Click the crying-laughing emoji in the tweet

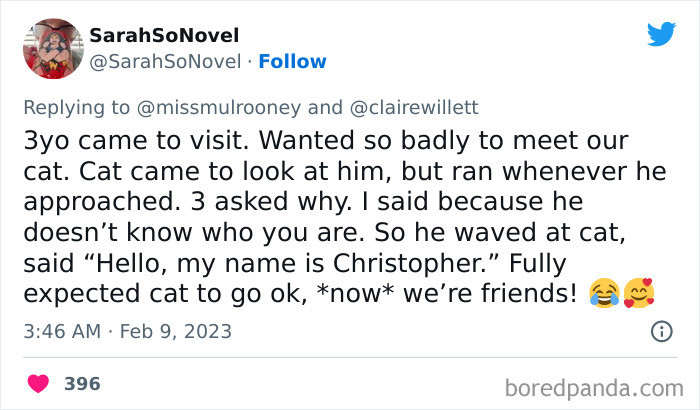(604, 292)
